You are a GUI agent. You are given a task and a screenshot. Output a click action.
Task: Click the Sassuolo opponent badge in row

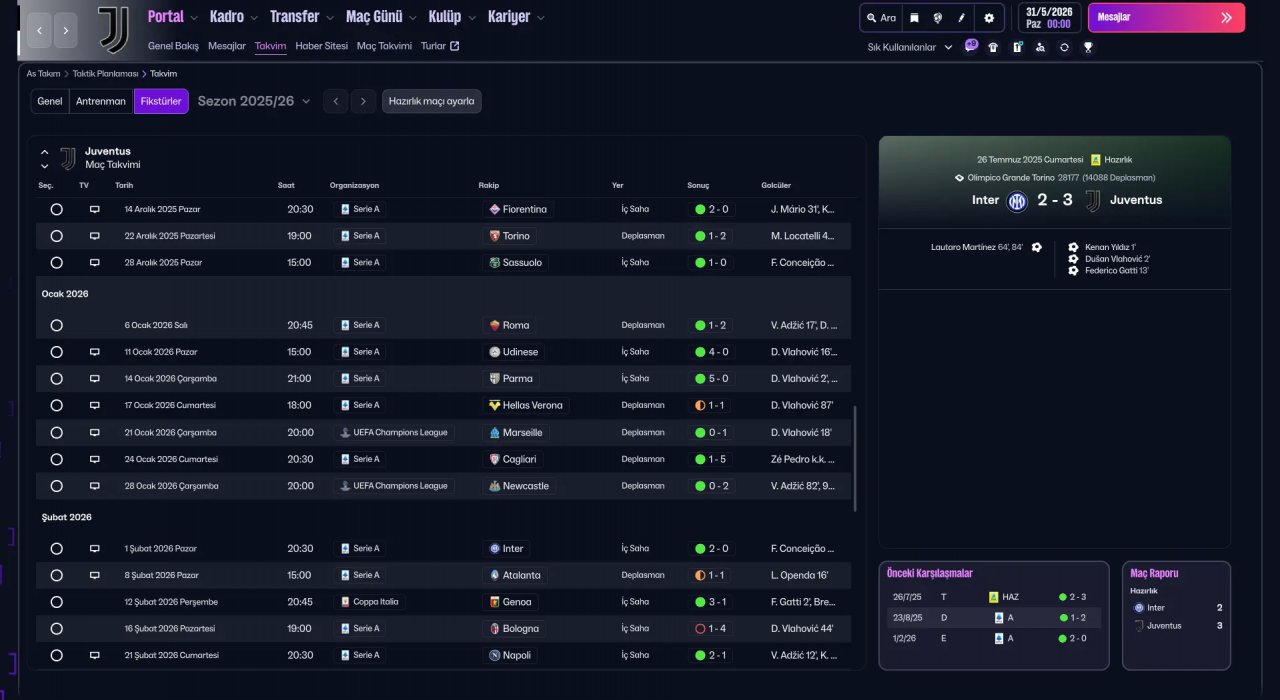[516, 263]
